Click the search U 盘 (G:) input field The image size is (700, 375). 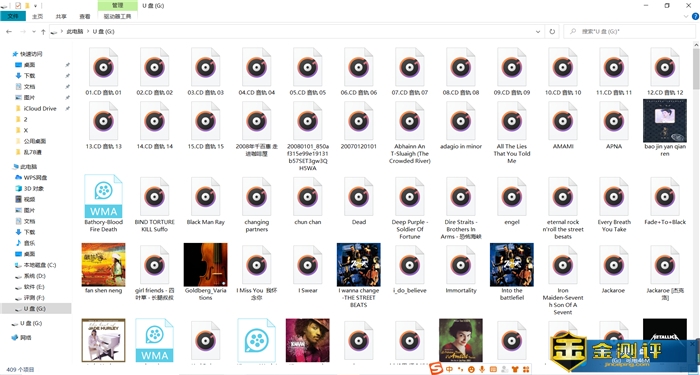(630, 32)
